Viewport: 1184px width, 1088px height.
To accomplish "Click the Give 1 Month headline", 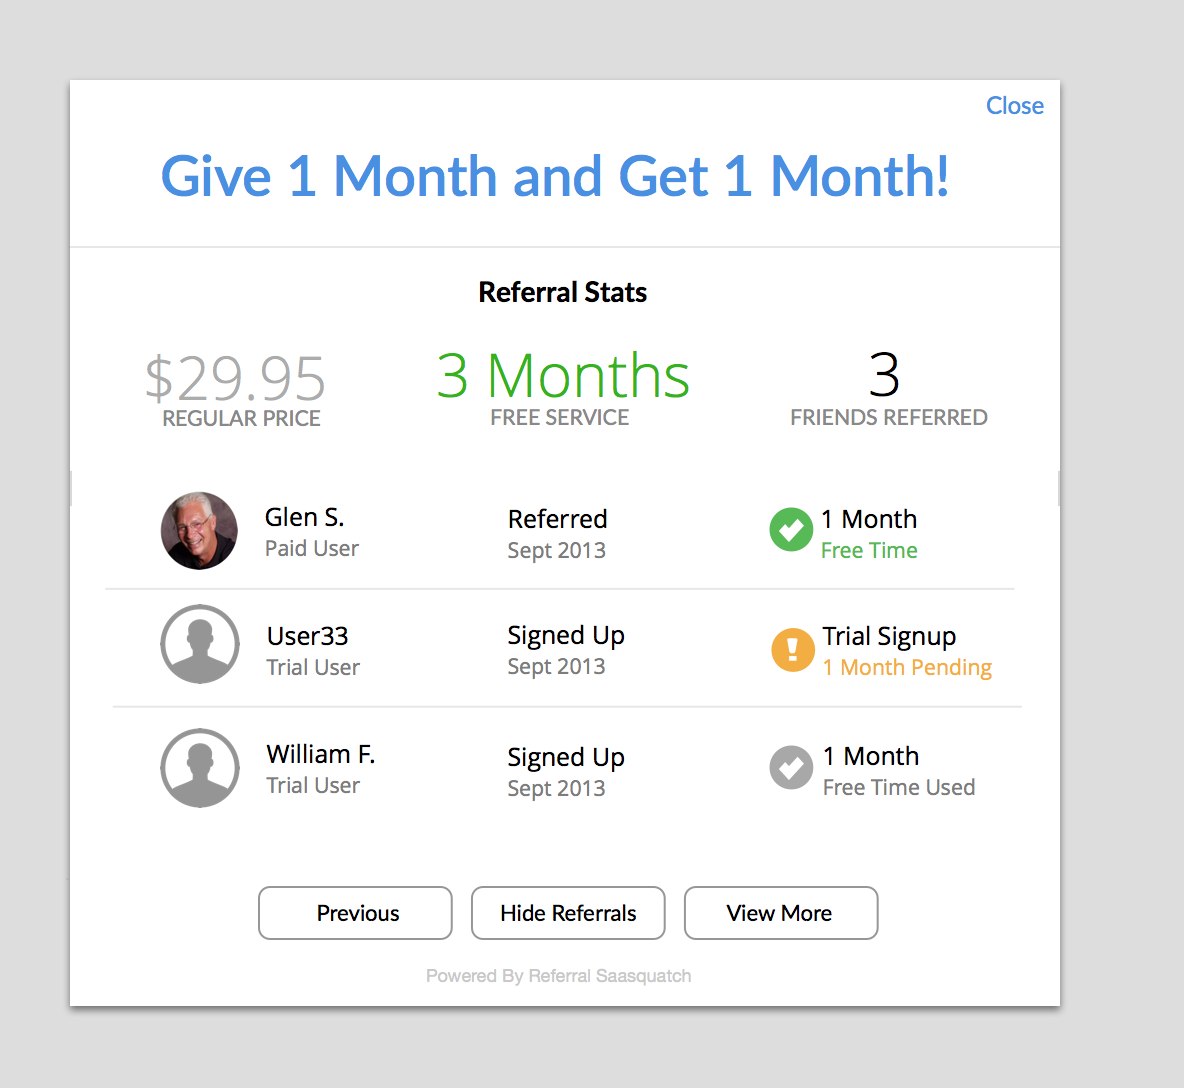I will pos(555,176).
